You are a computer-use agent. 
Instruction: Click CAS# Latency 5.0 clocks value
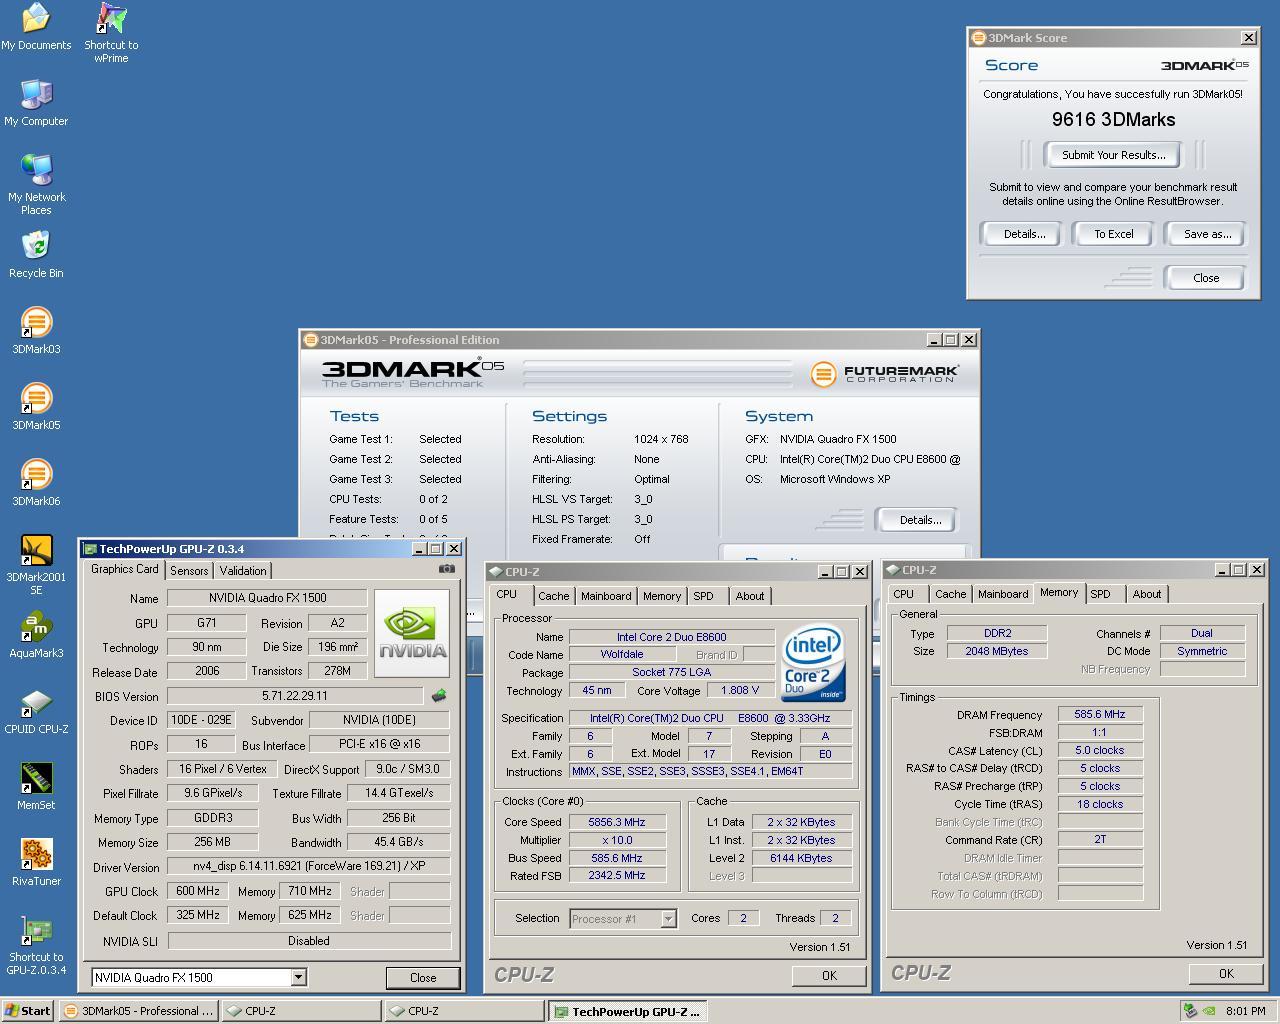click(x=1100, y=751)
